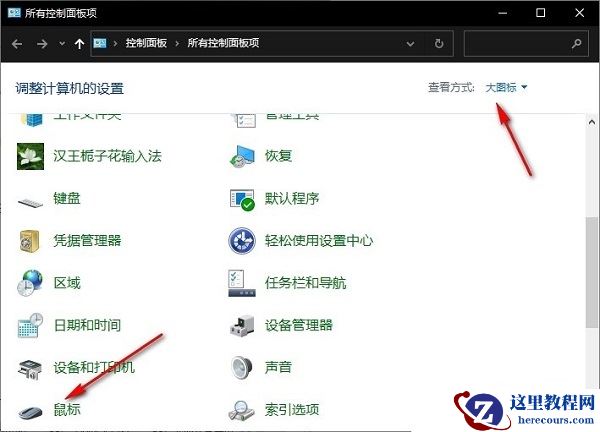
Task: Open the 恢复 recovery monitor icon
Action: coord(242,156)
